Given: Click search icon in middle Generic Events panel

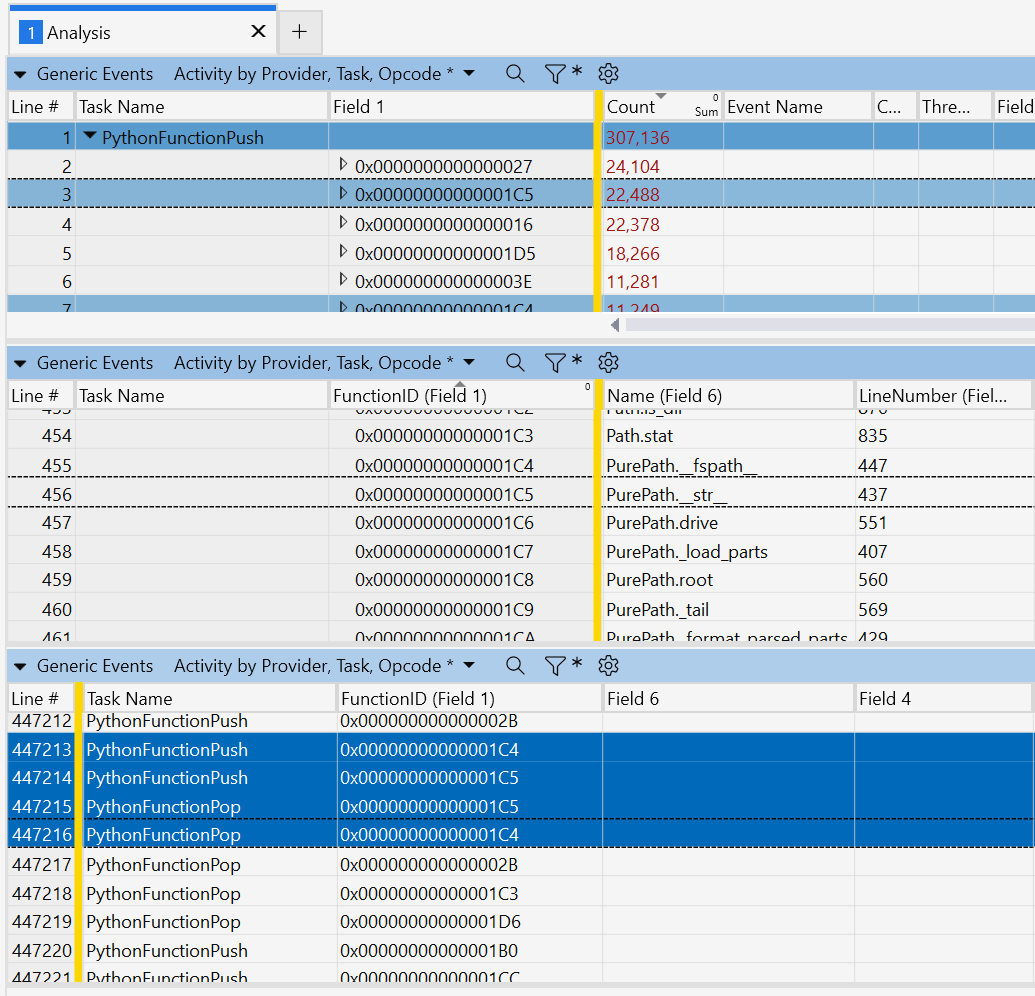Looking at the screenshot, I should (515, 362).
